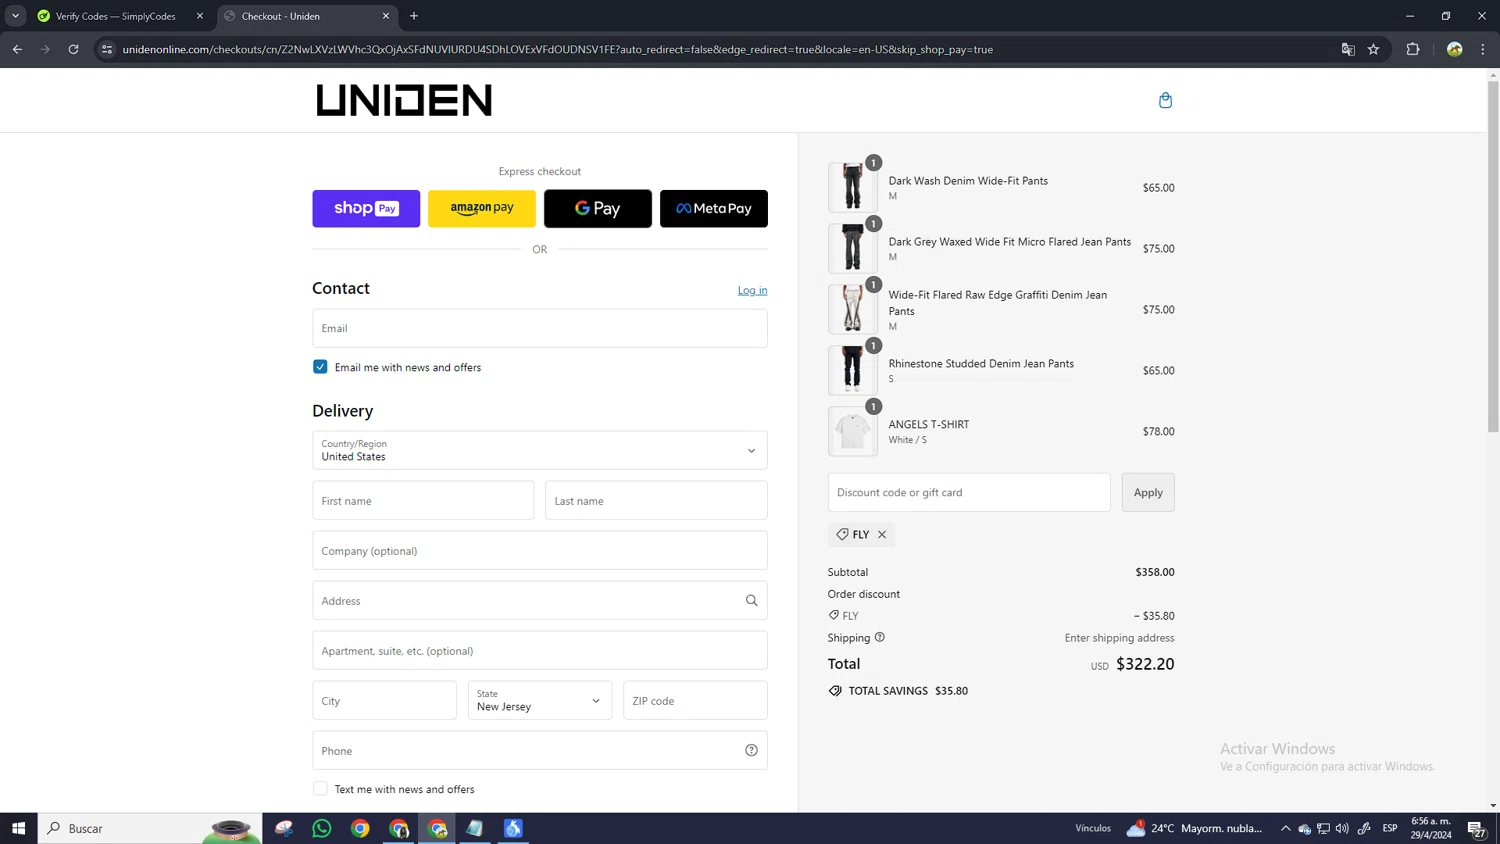Open the volume control in tray
This screenshot has height=844, width=1500.
click(1342, 828)
